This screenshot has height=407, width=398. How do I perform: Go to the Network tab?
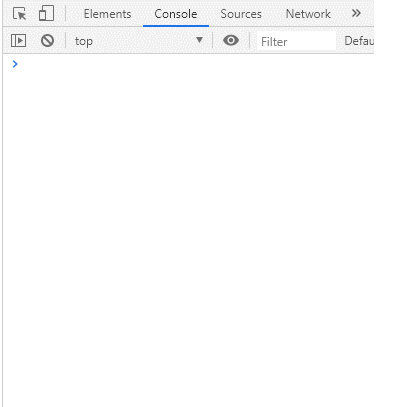tap(308, 14)
